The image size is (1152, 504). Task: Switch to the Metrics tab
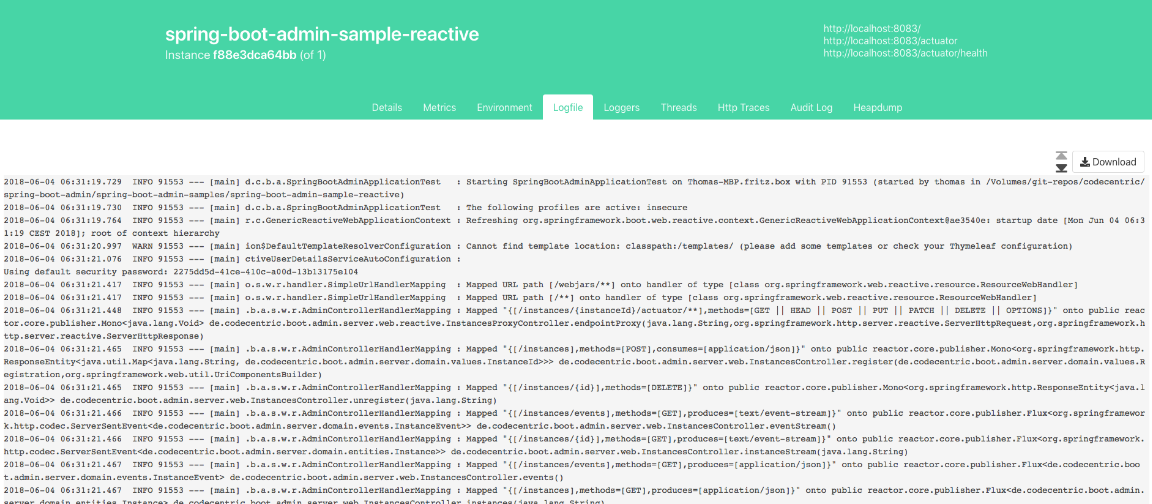point(439,107)
